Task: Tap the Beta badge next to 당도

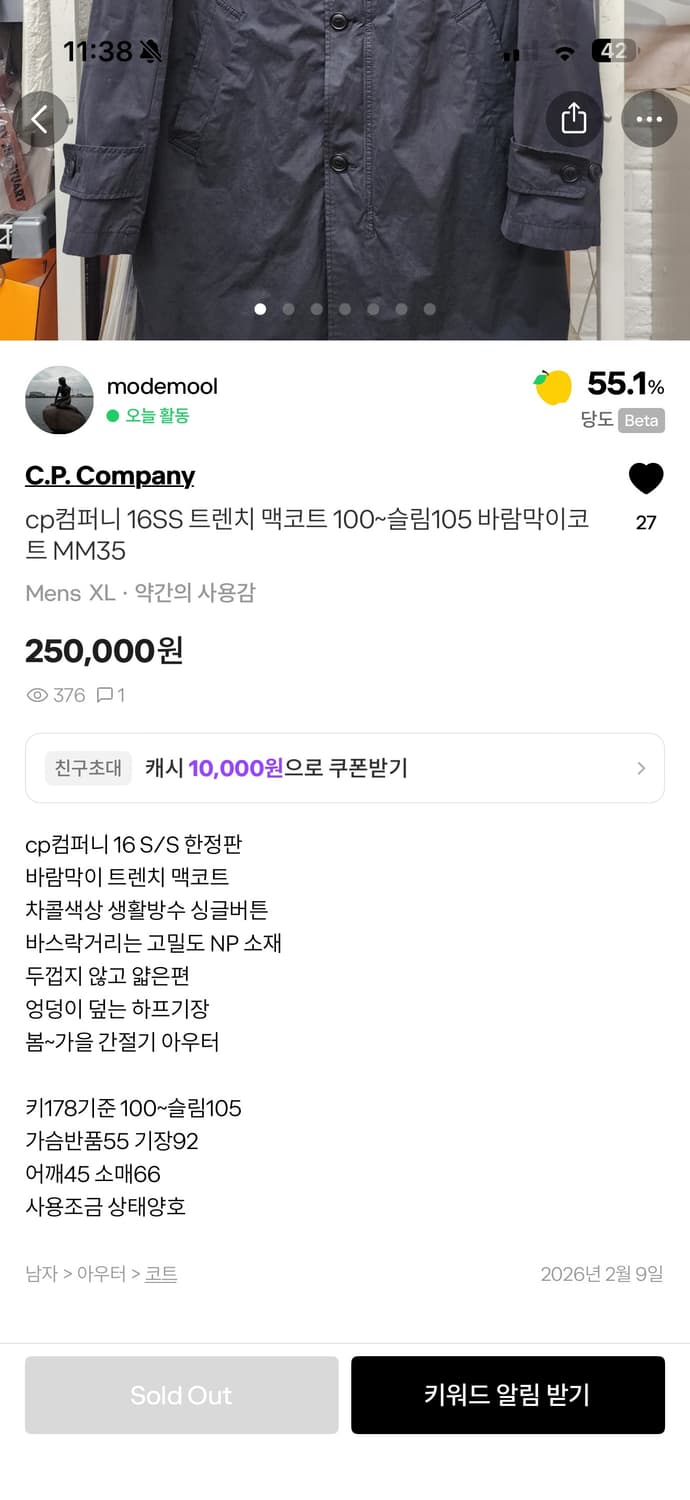Action: tap(640, 420)
